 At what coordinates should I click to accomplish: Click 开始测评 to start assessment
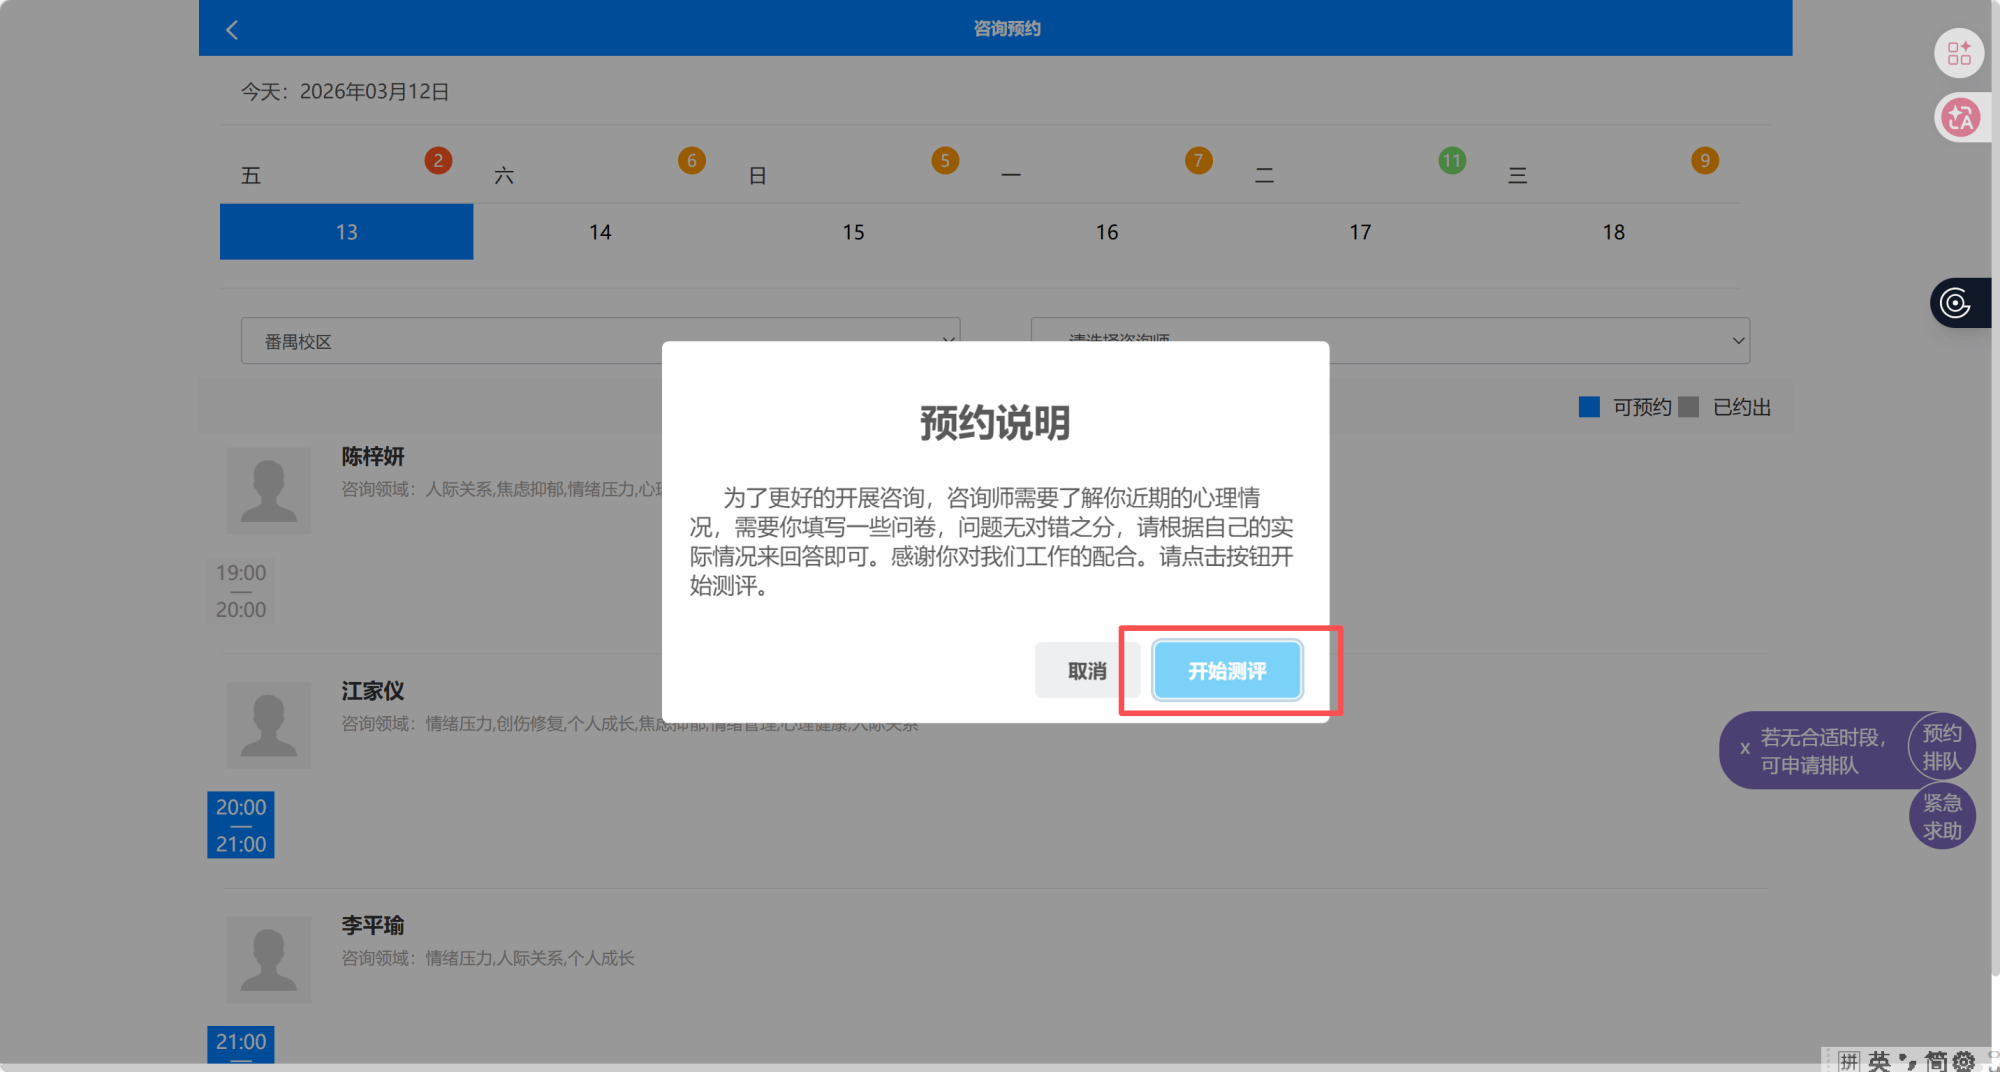coord(1227,671)
